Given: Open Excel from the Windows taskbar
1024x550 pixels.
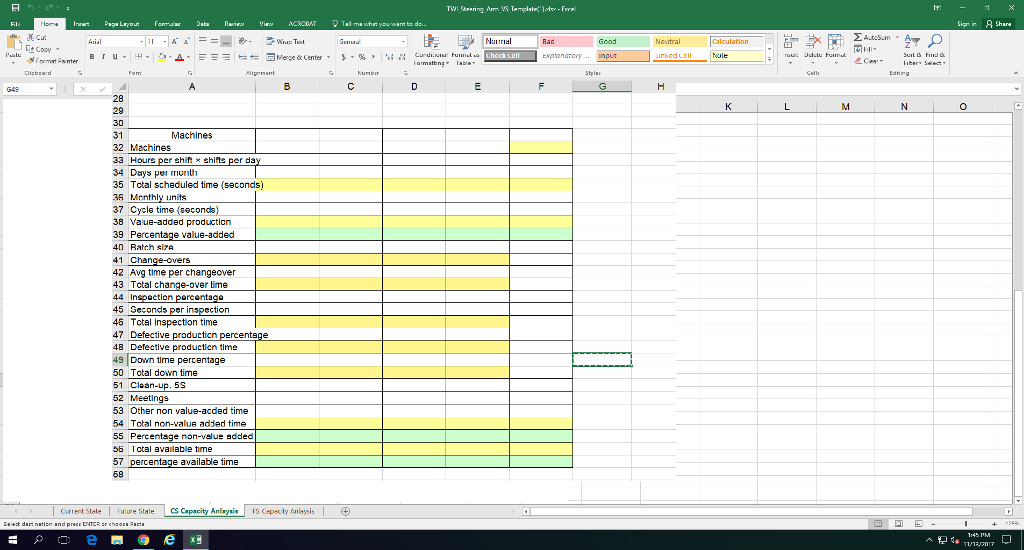Looking at the screenshot, I should coord(195,540).
